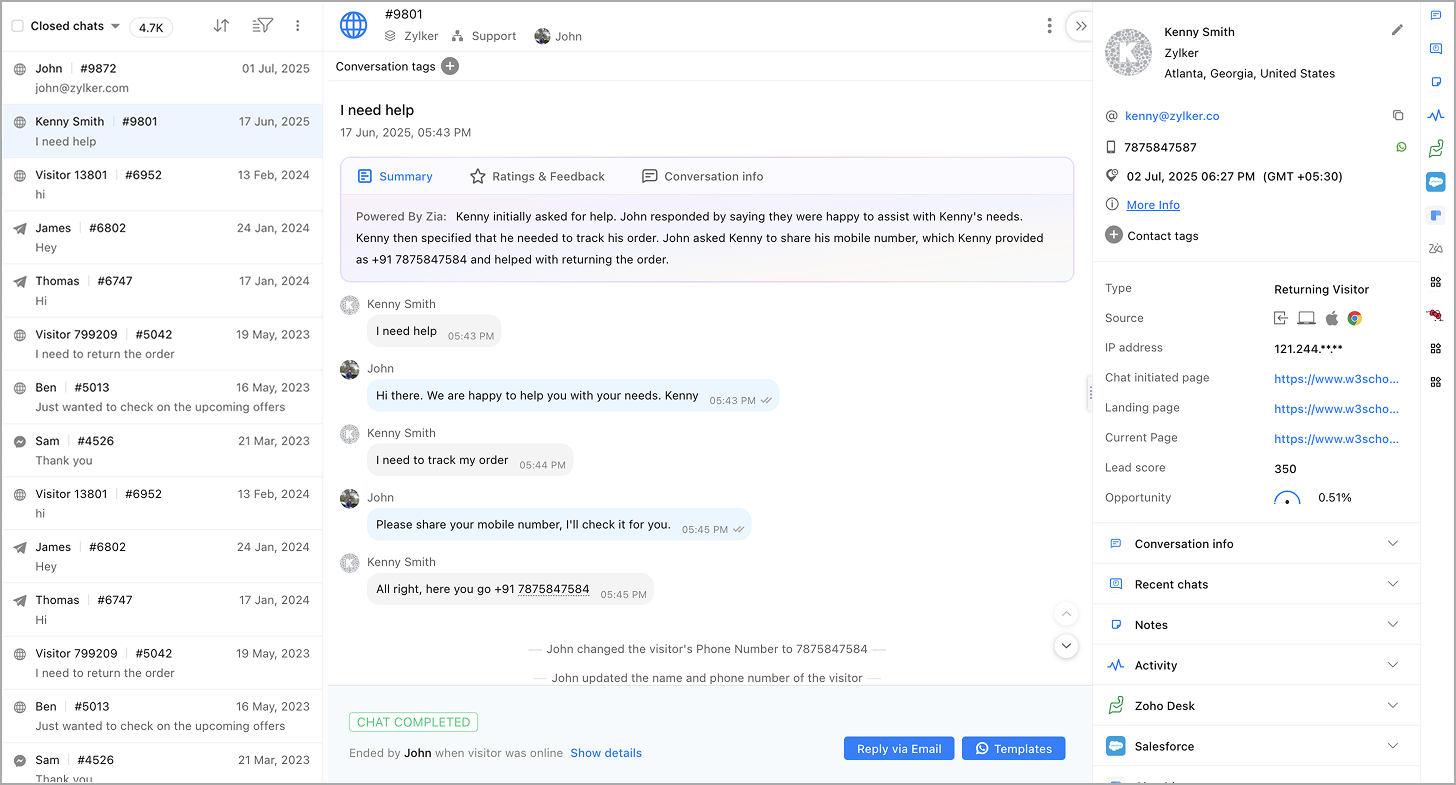
Task: Edit contact details with pencil icon
Action: coord(1397,30)
